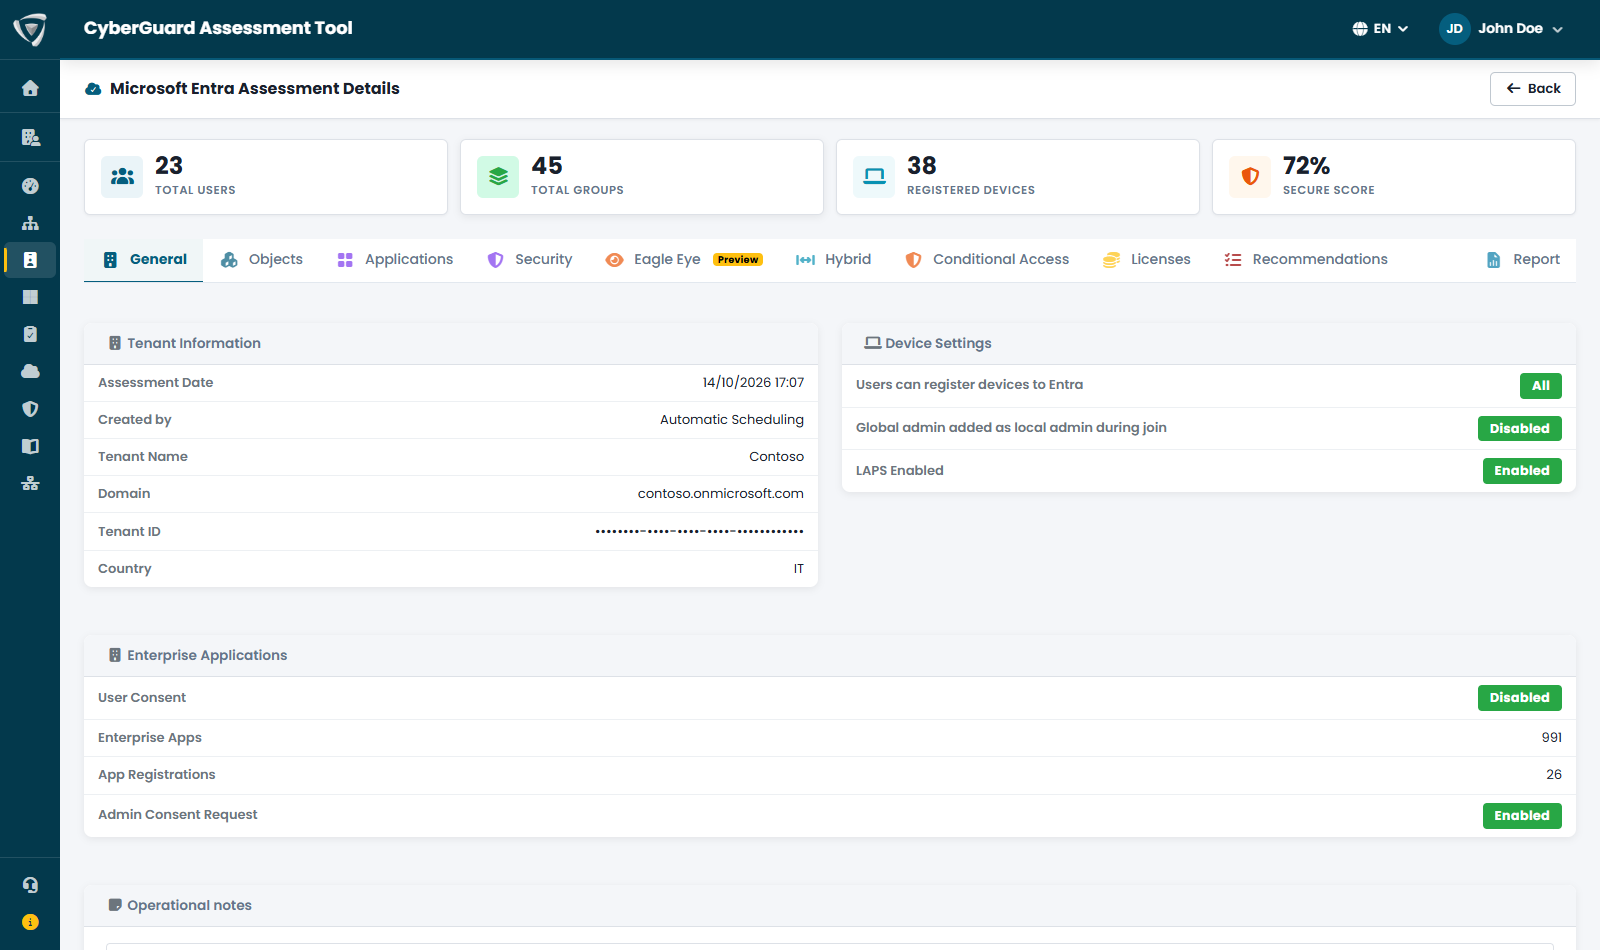This screenshot has width=1600, height=950.
Task: Open the EN language dropdown
Action: (1380, 29)
